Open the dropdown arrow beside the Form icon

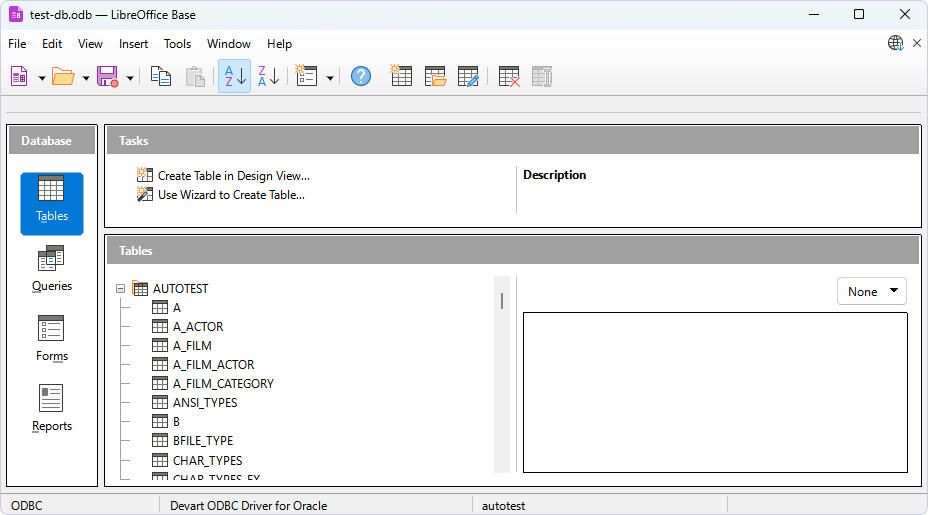[330, 77]
